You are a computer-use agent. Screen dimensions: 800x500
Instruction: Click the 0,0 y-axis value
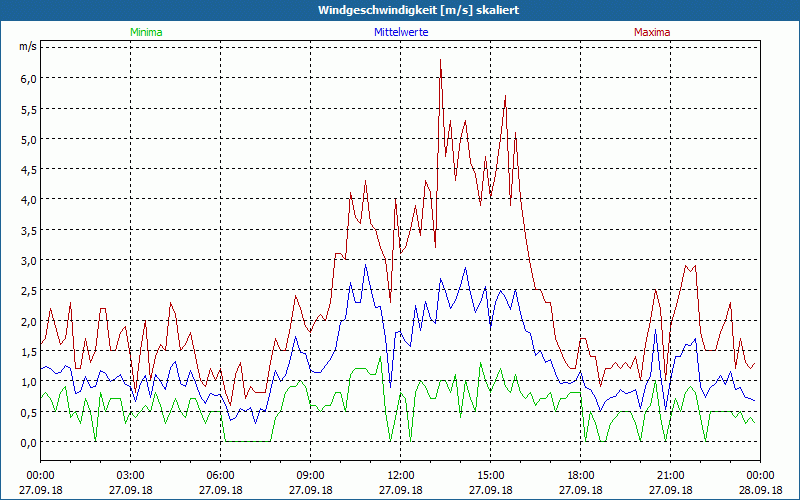pyautogui.click(x=29, y=442)
